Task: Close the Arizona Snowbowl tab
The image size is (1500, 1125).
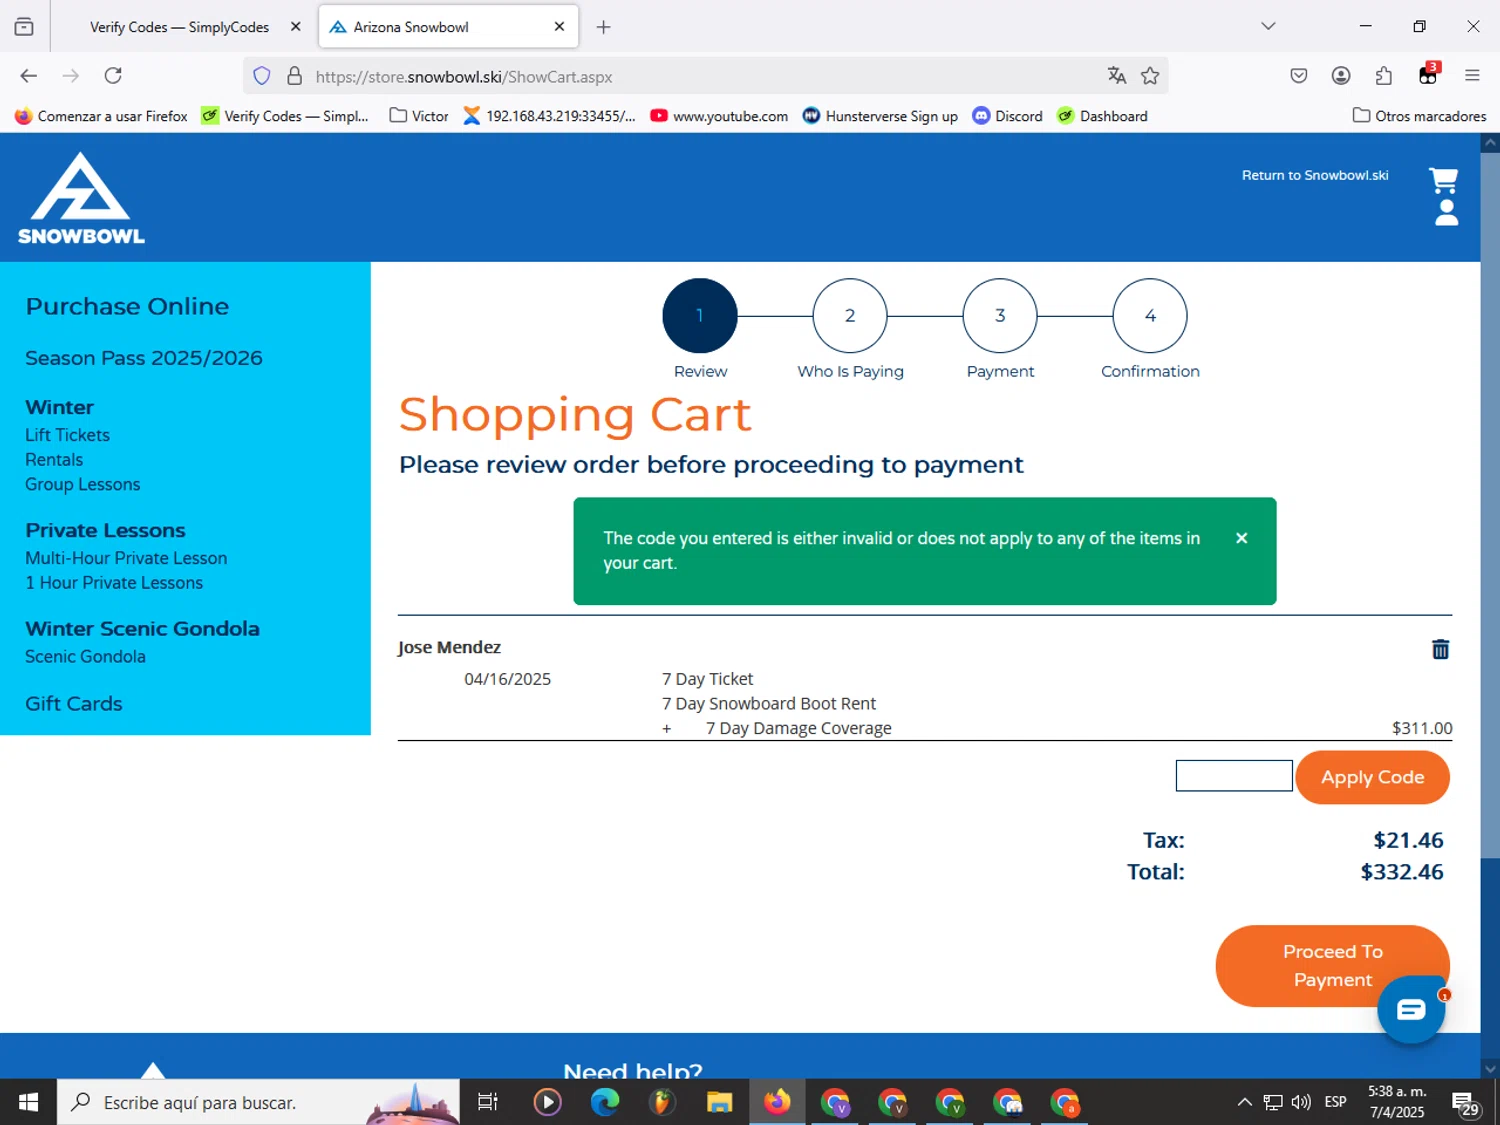Action: [x=559, y=27]
